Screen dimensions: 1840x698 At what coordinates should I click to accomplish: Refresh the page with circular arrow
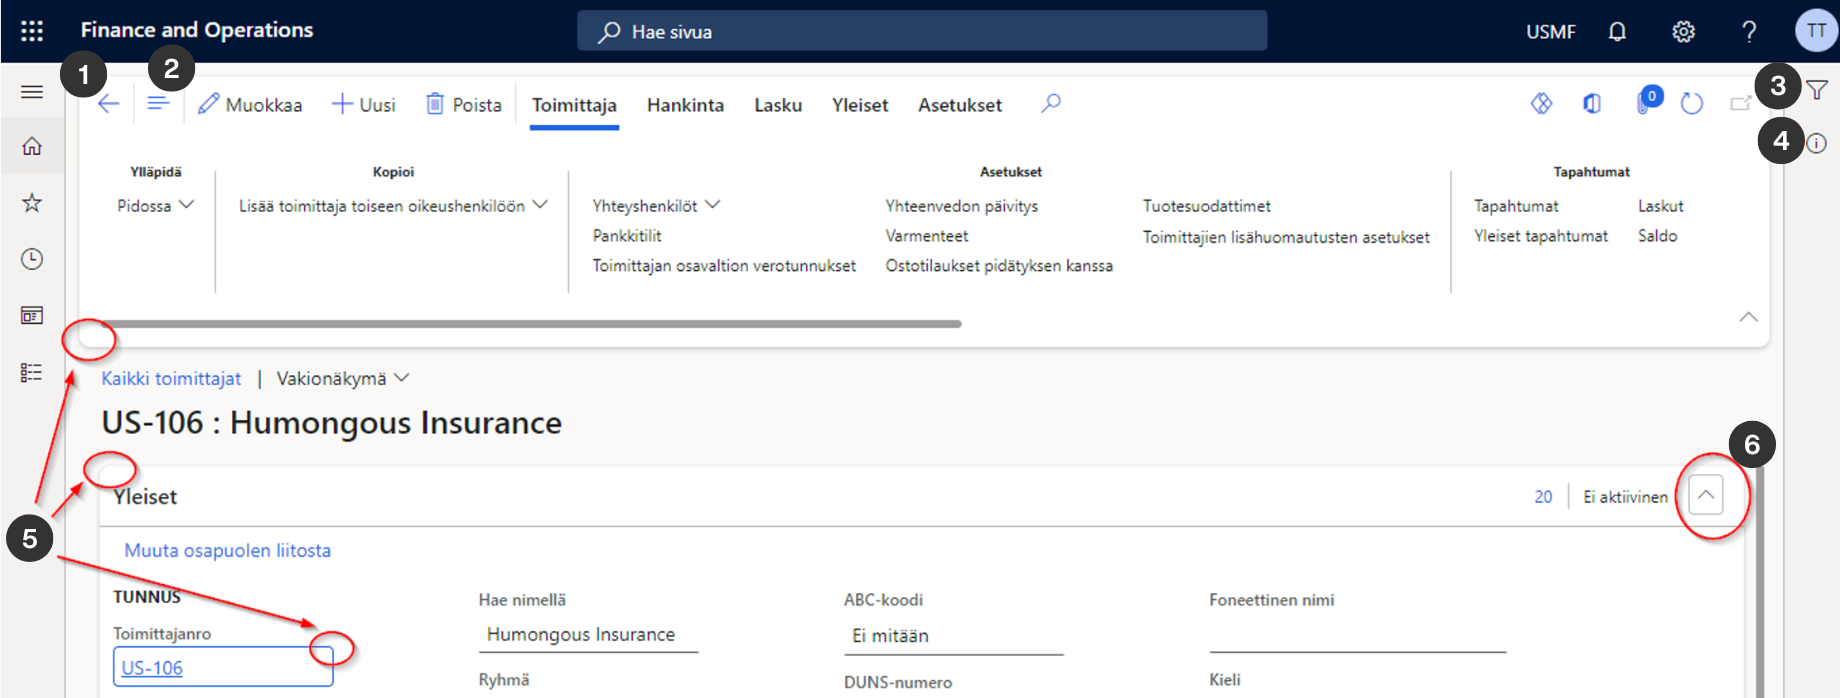coord(1691,103)
